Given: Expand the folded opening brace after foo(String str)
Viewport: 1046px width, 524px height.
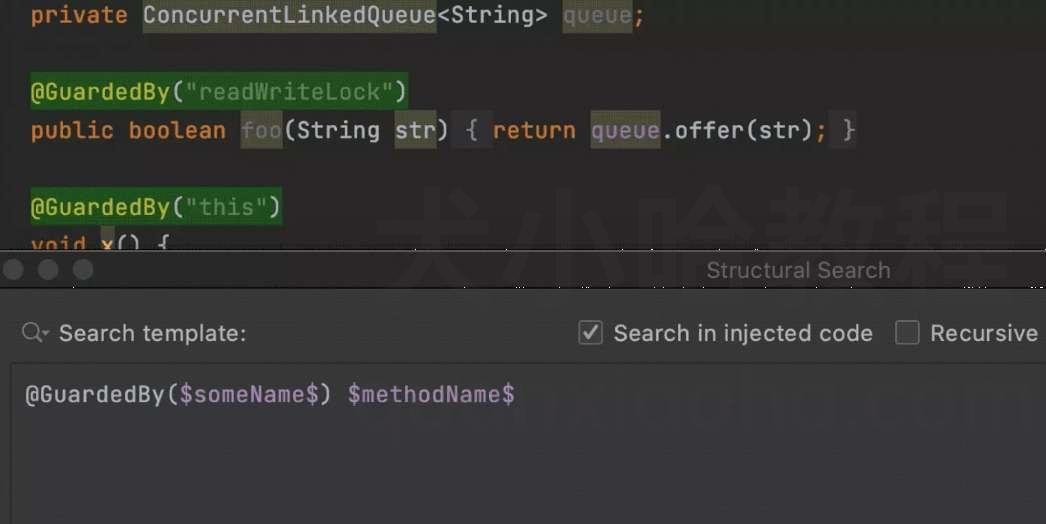Looking at the screenshot, I should click(x=472, y=130).
